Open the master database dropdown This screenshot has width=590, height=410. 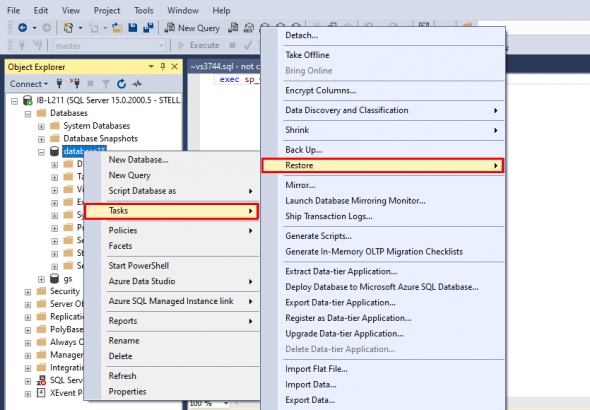tap(161, 46)
